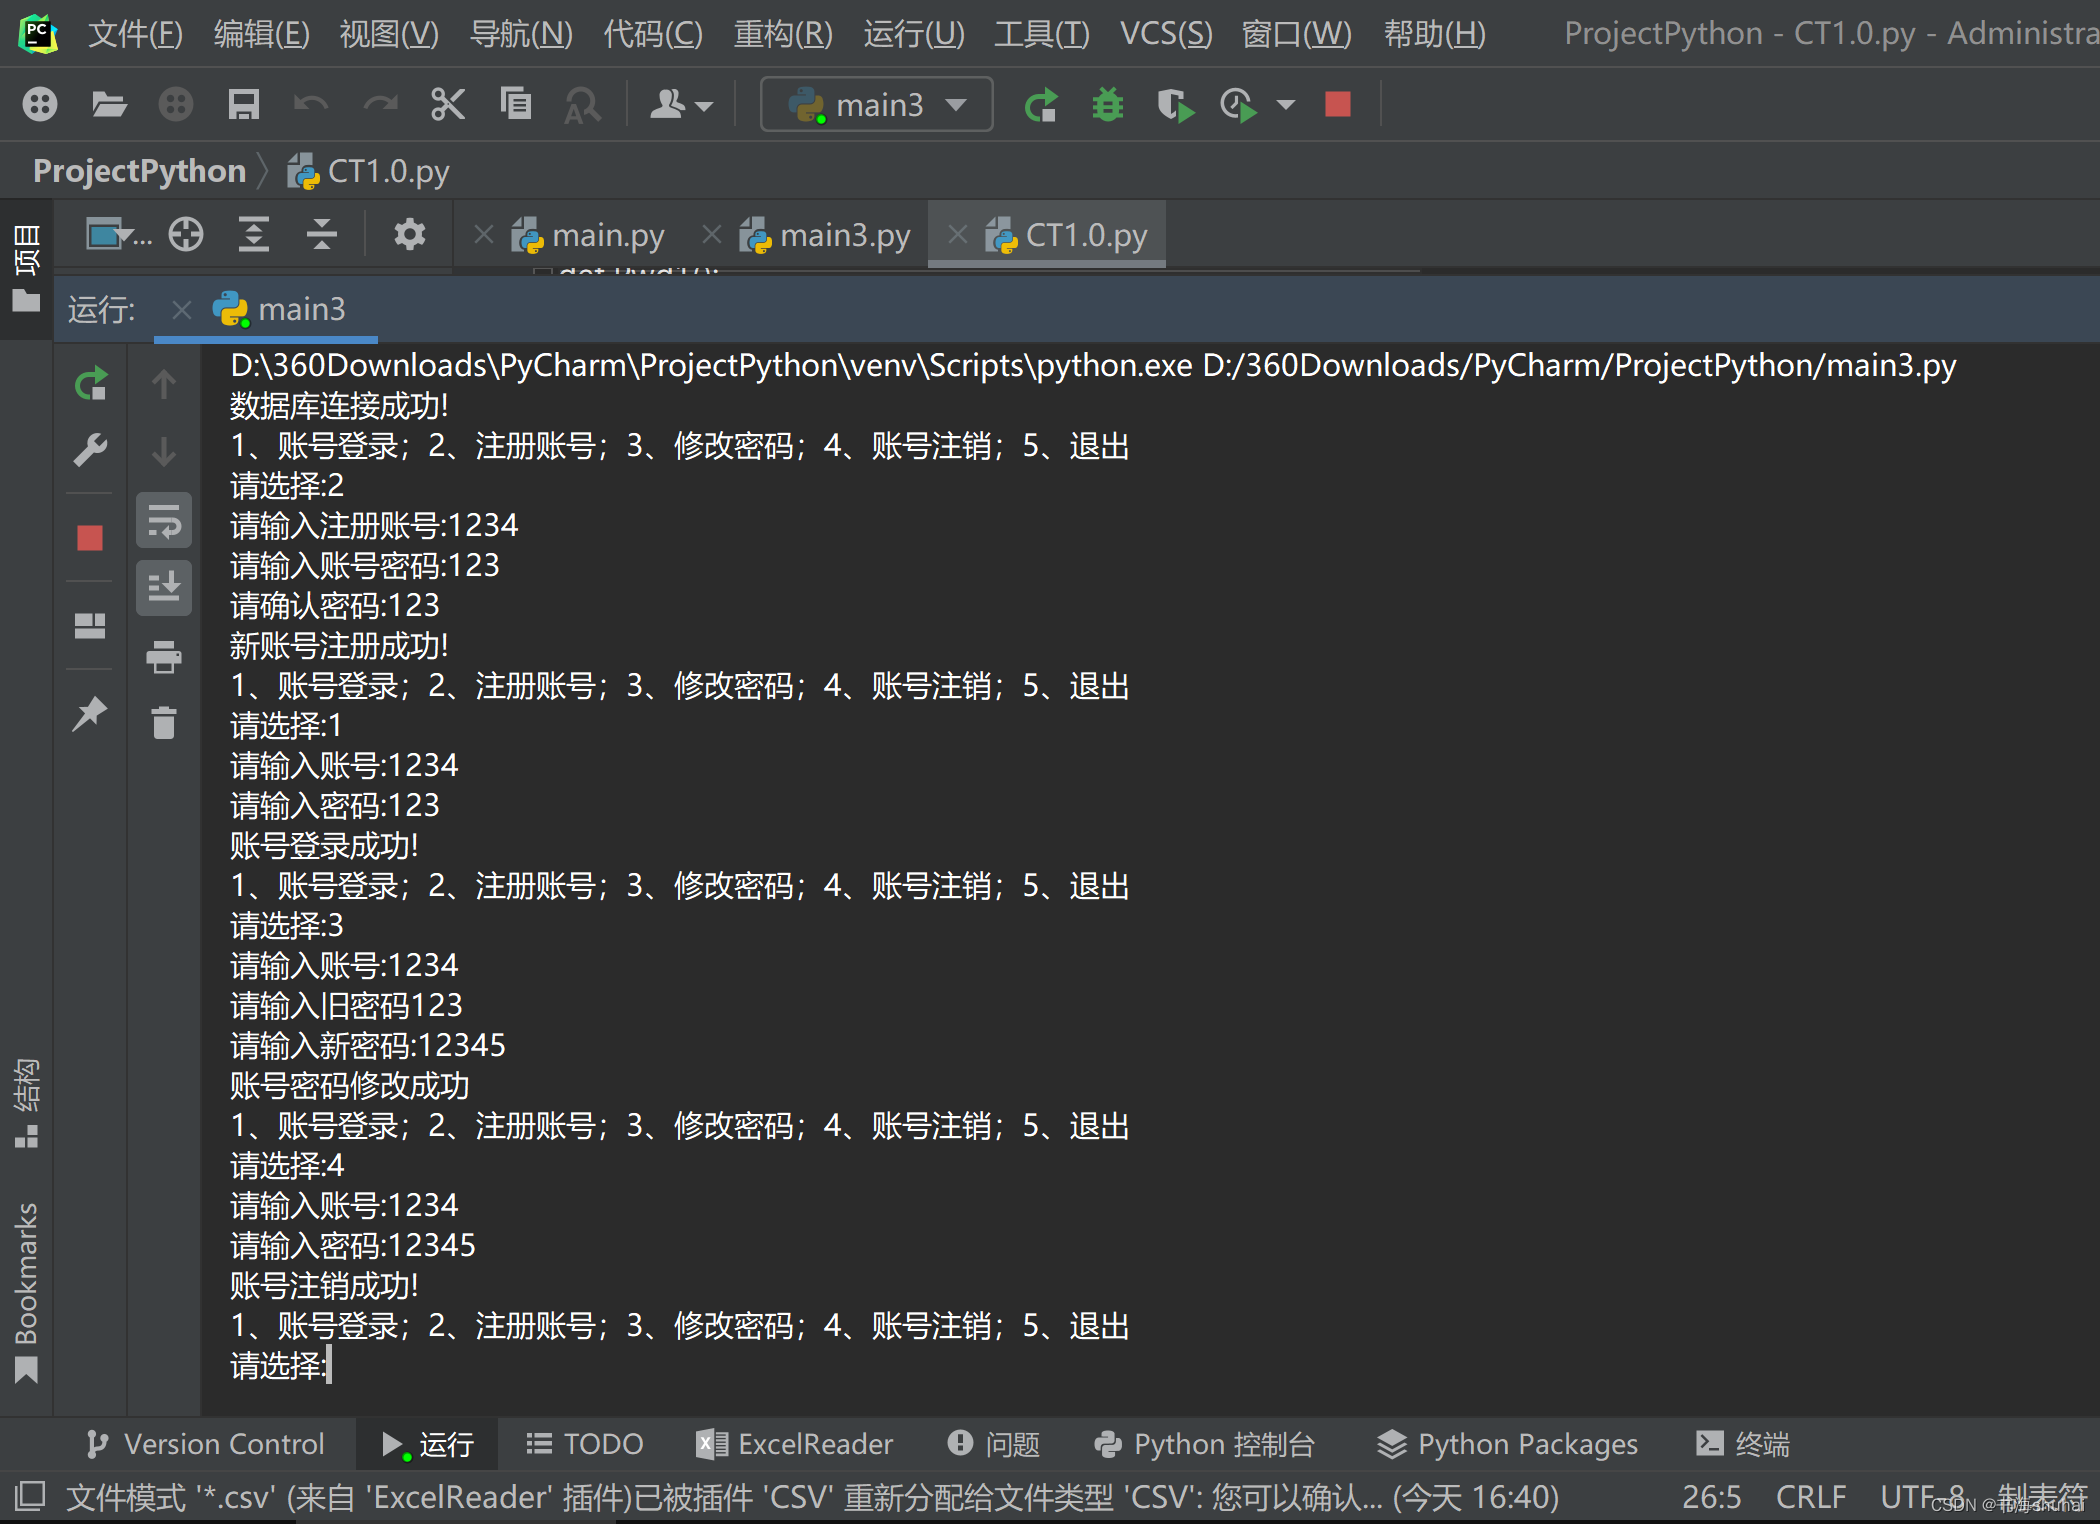Click Collapse All icon in project toolbar
The image size is (2100, 1524).
[x=321, y=235]
